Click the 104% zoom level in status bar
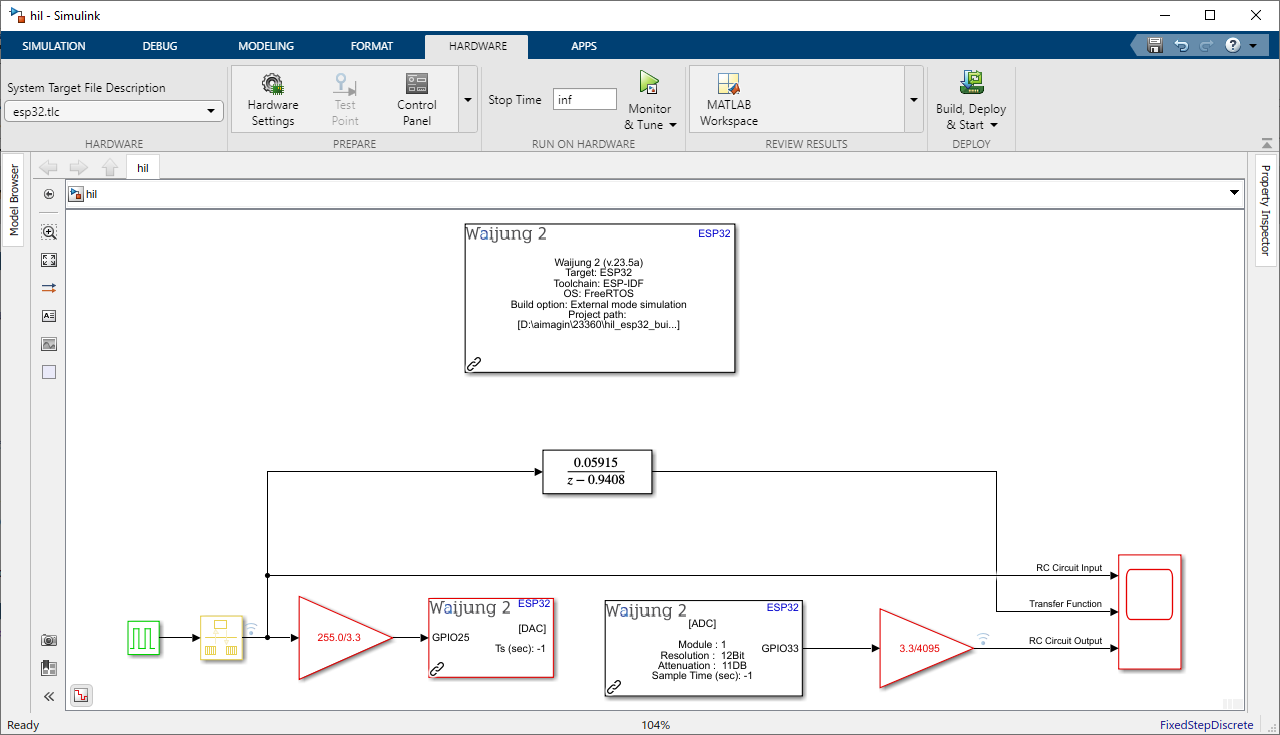Screen dimensions: 1280x735 [x=656, y=725]
